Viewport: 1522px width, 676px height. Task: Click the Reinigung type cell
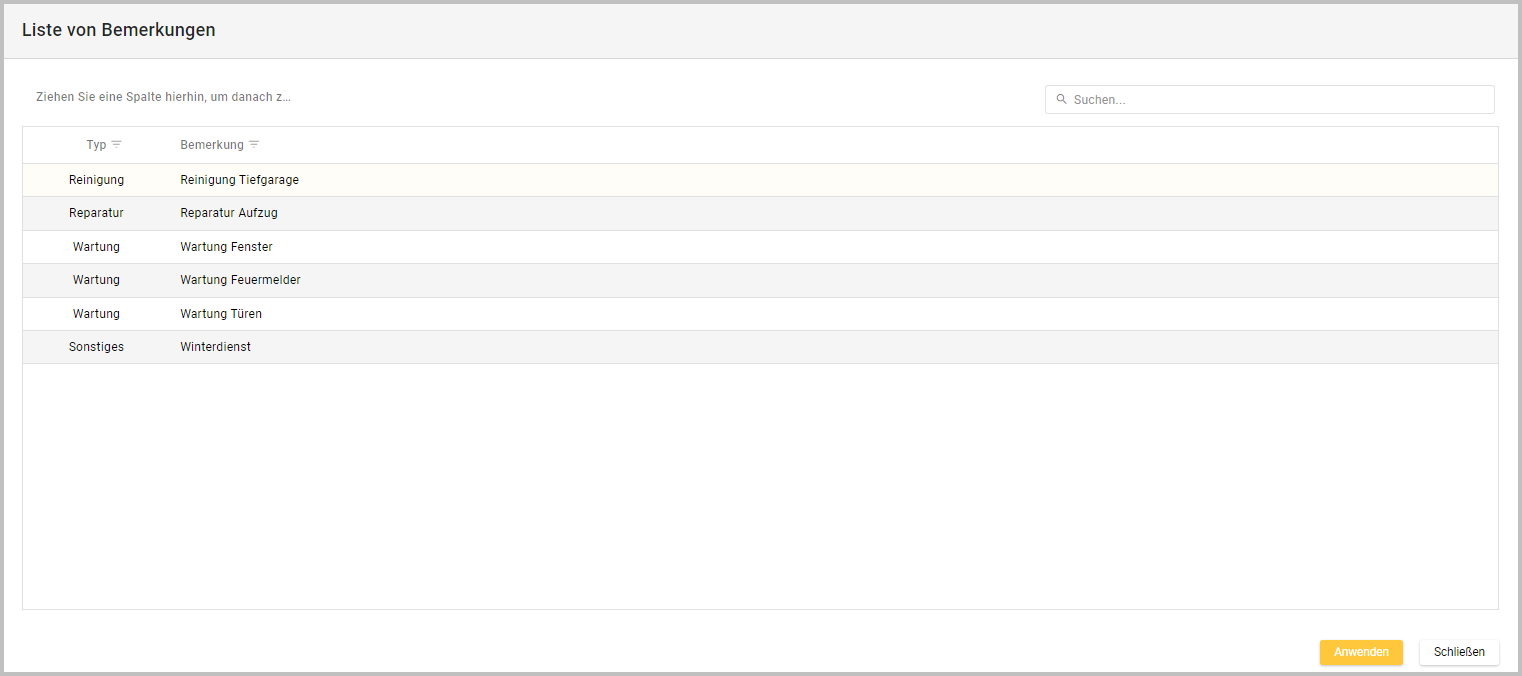point(96,180)
